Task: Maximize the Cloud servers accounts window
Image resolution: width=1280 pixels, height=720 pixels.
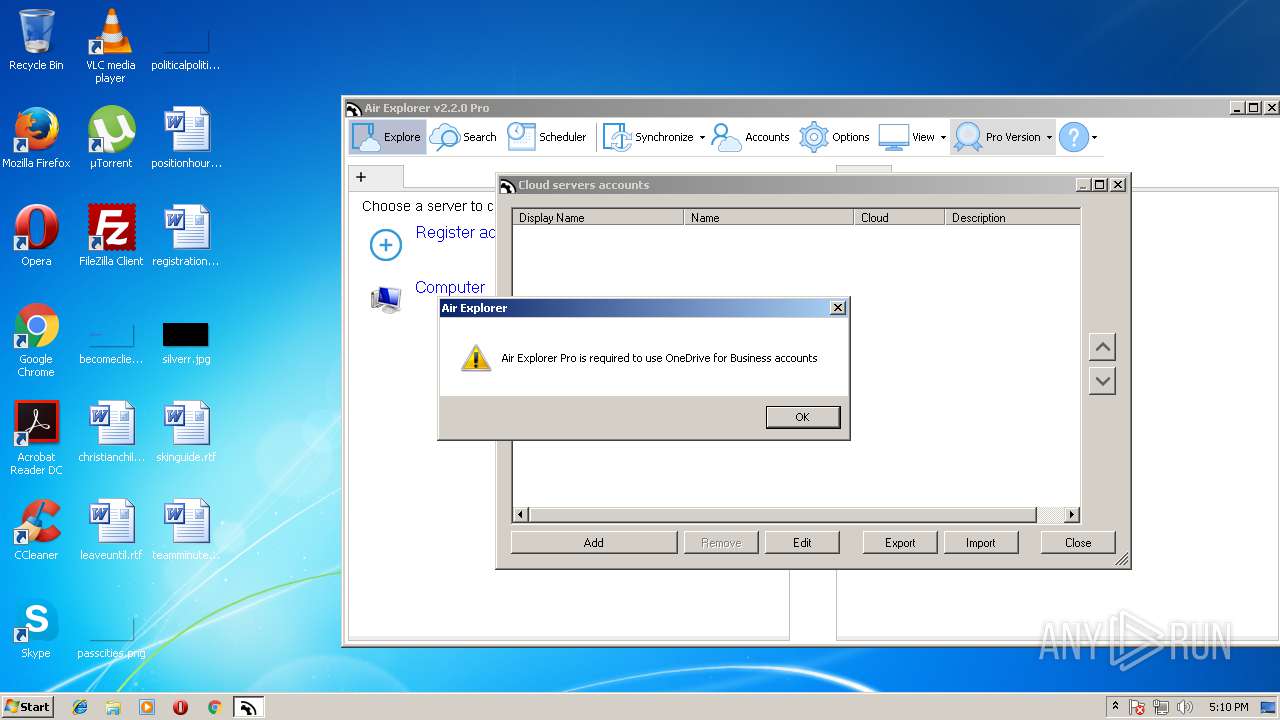Action: coord(1100,185)
